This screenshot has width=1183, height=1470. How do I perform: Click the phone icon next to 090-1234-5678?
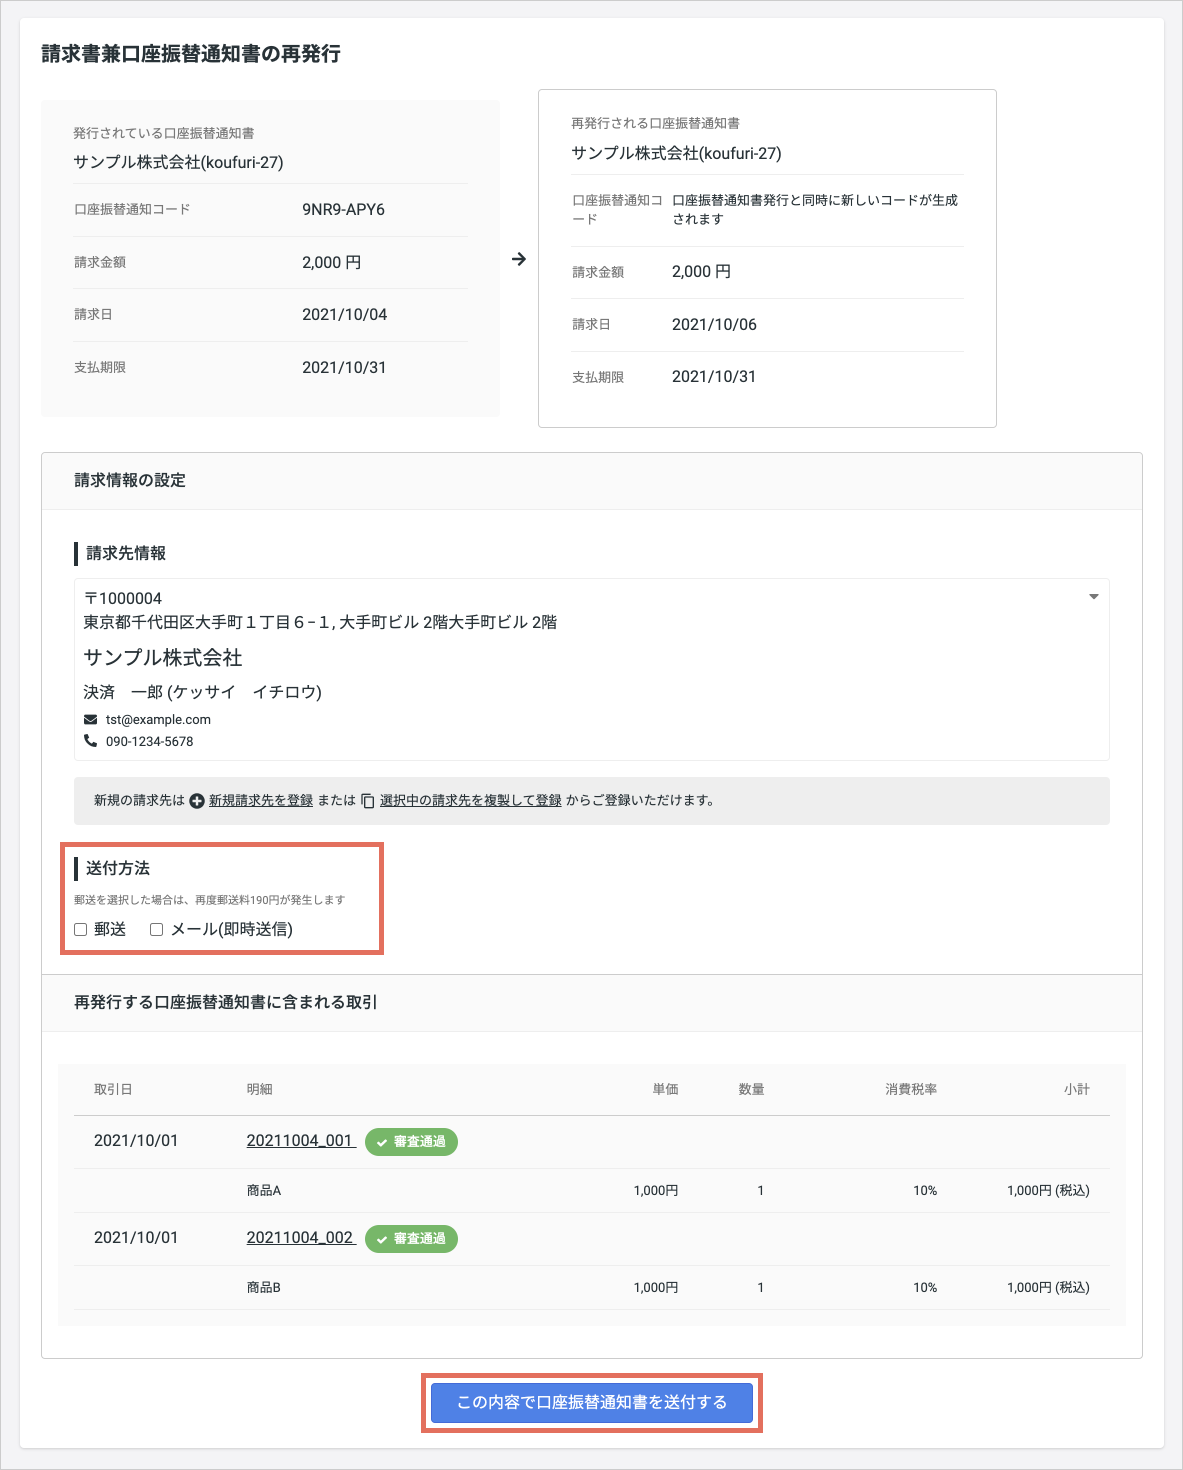91,741
